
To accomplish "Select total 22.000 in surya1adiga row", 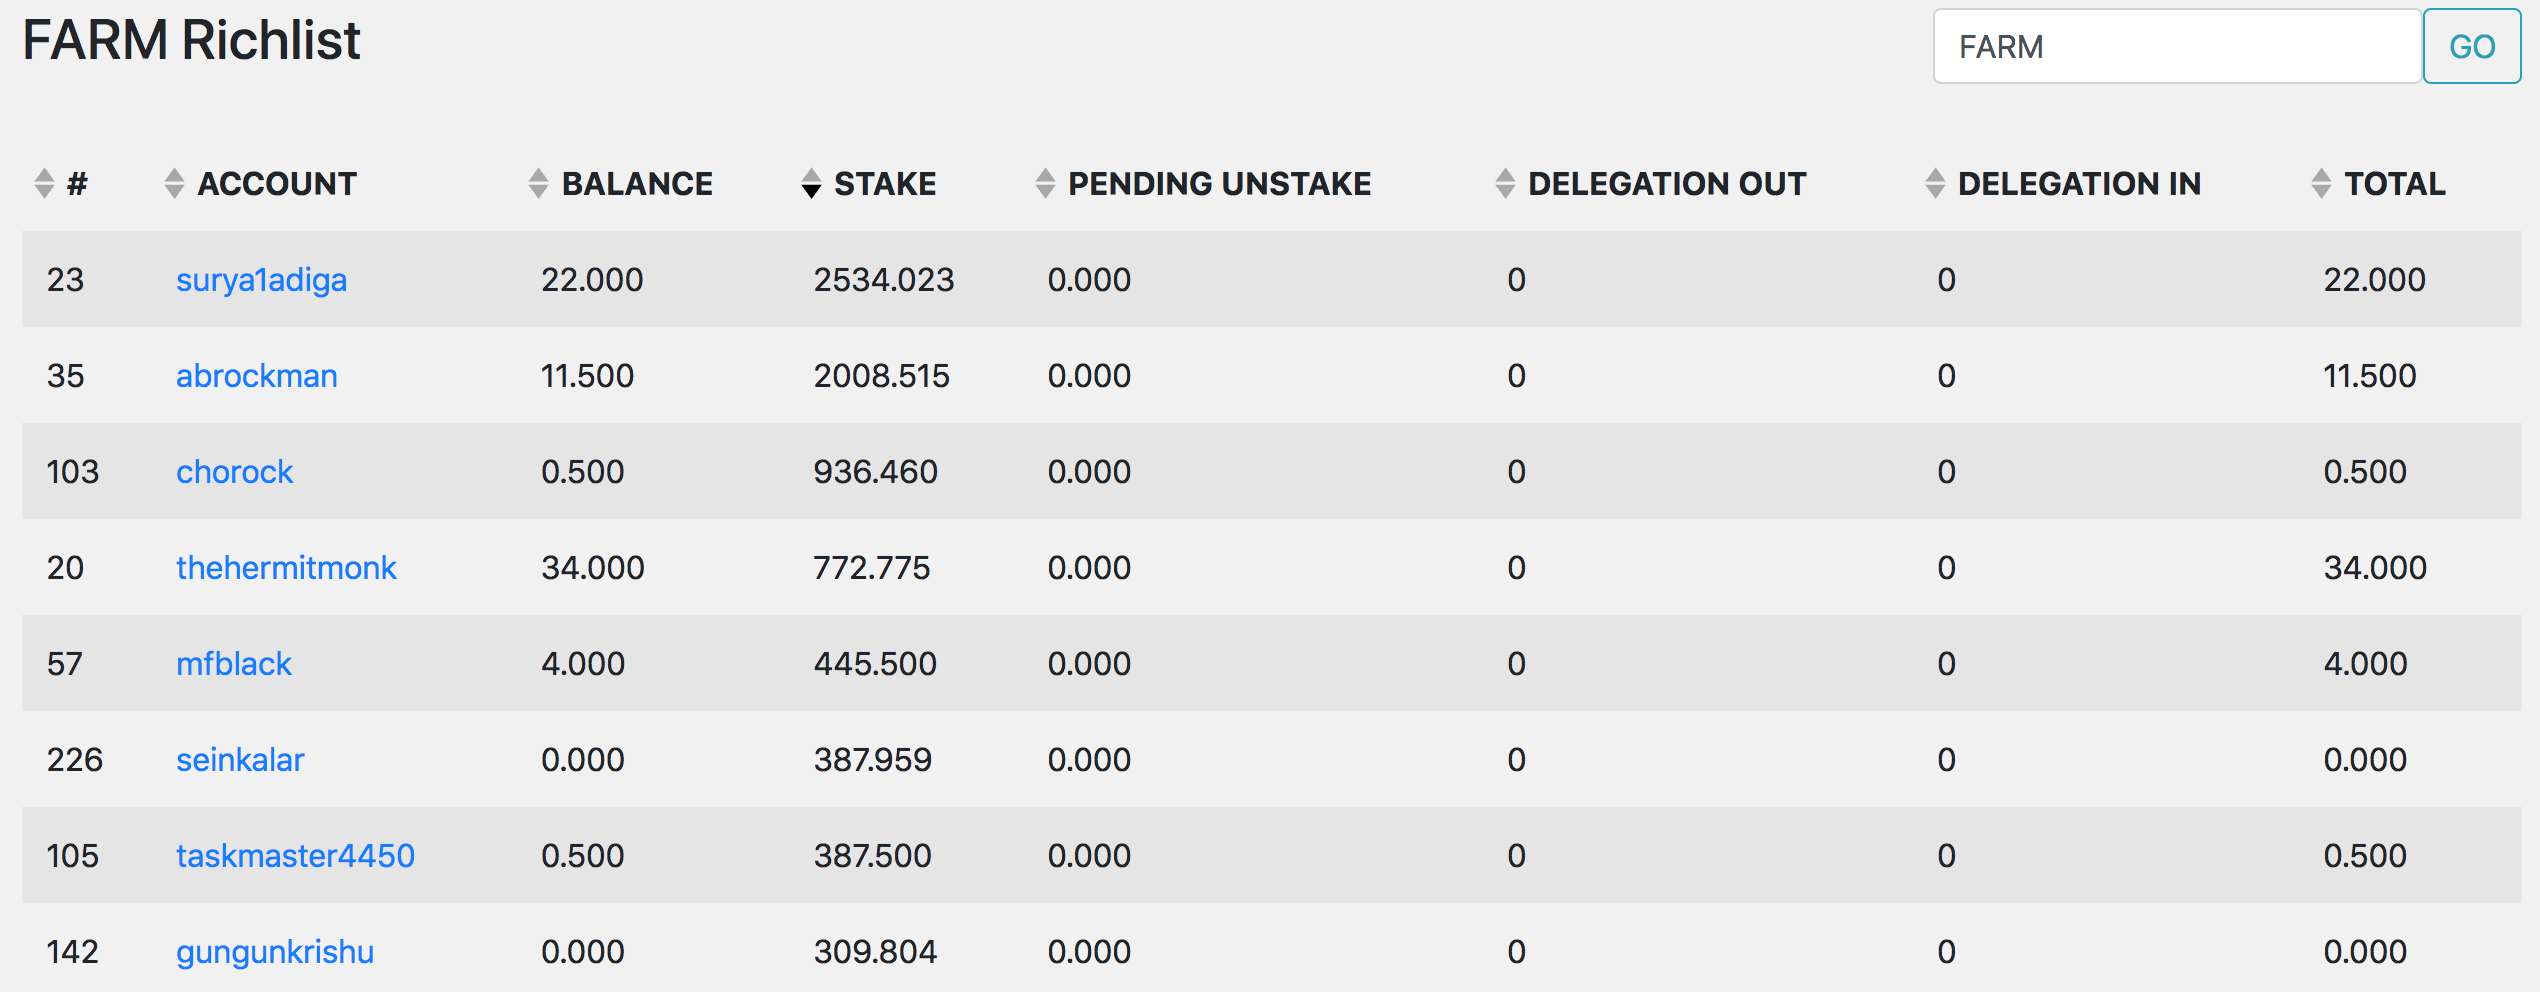I will (x=2374, y=280).
